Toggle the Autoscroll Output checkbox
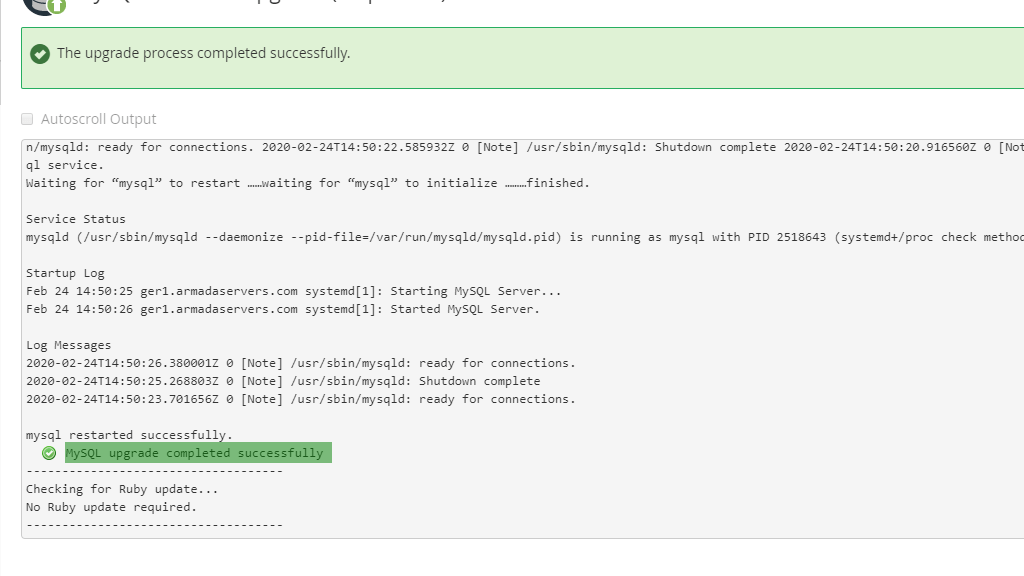The image size is (1024, 576). [27, 119]
